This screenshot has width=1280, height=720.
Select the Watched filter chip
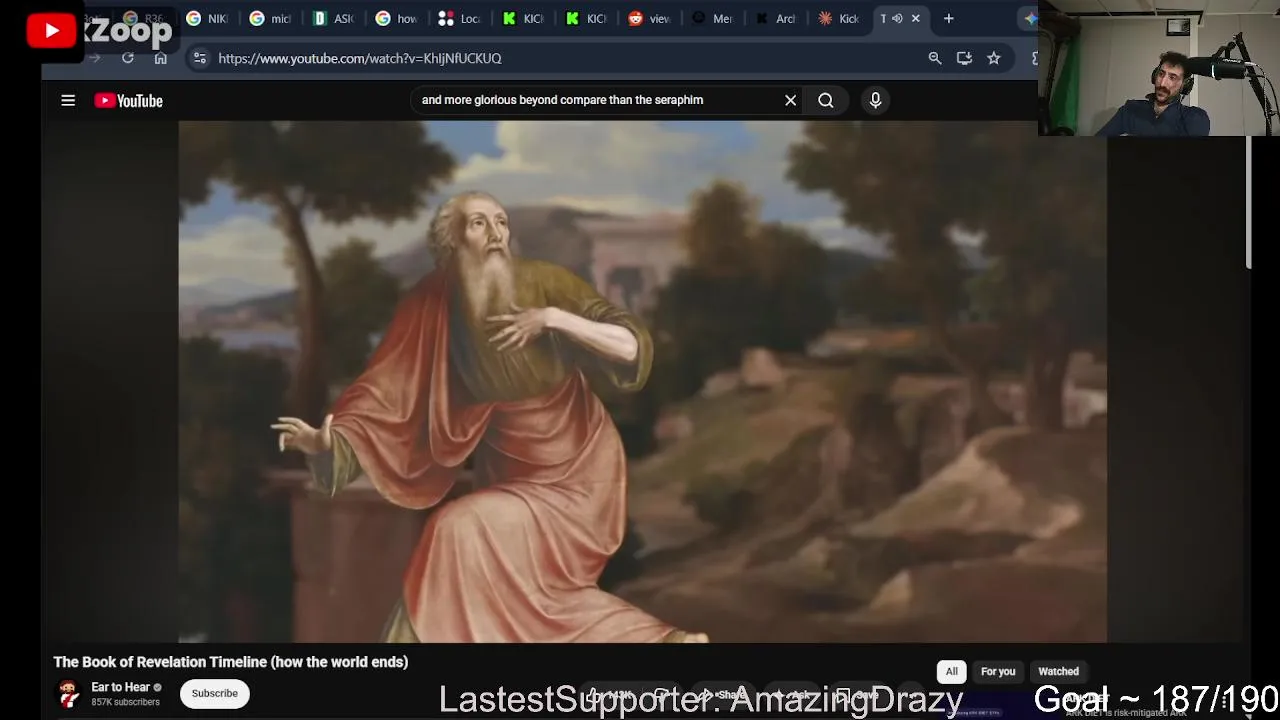pyautogui.click(x=1058, y=672)
